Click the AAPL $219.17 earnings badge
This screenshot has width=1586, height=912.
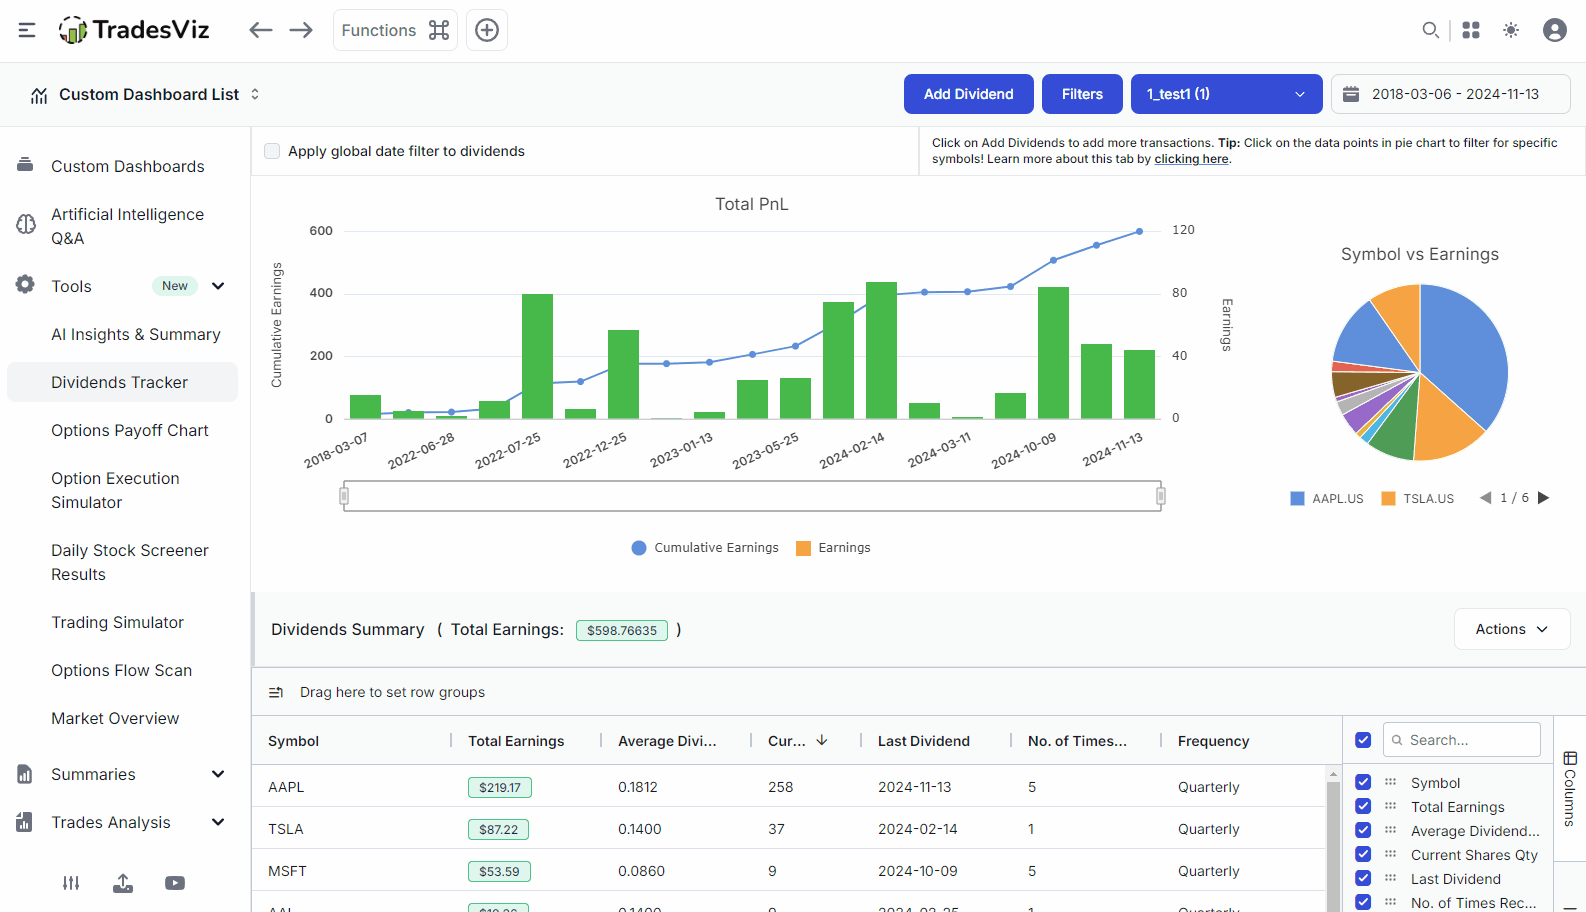(500, 787)
